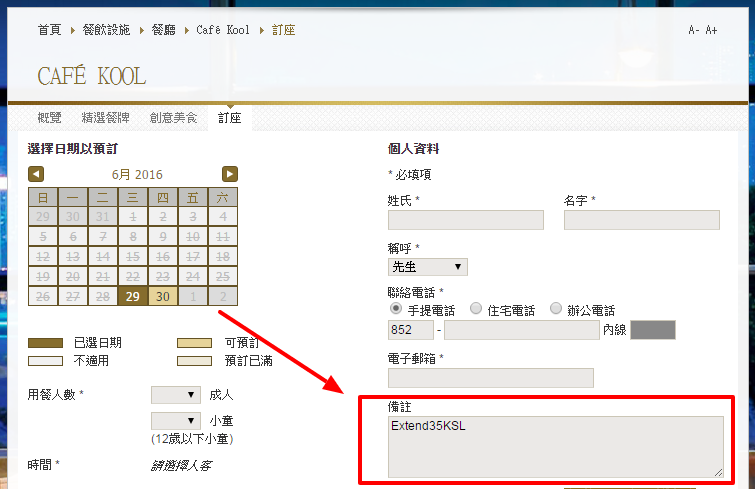The width and height of the screenshot is (755, 489).
Task: Click the phone number input field
Action: pyautogui.click(x=521, y=330)
